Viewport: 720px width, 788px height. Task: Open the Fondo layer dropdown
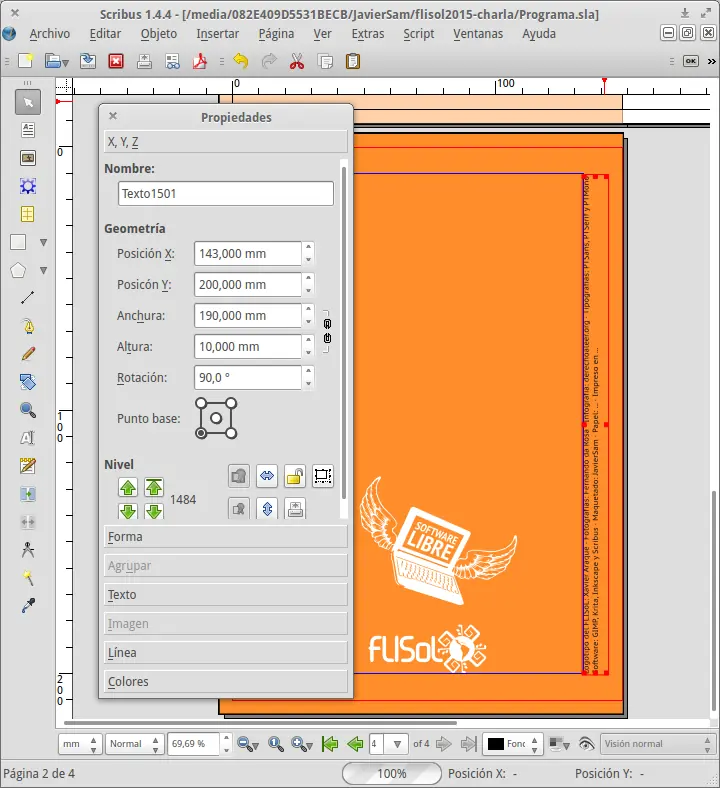[x=512, y=743]
